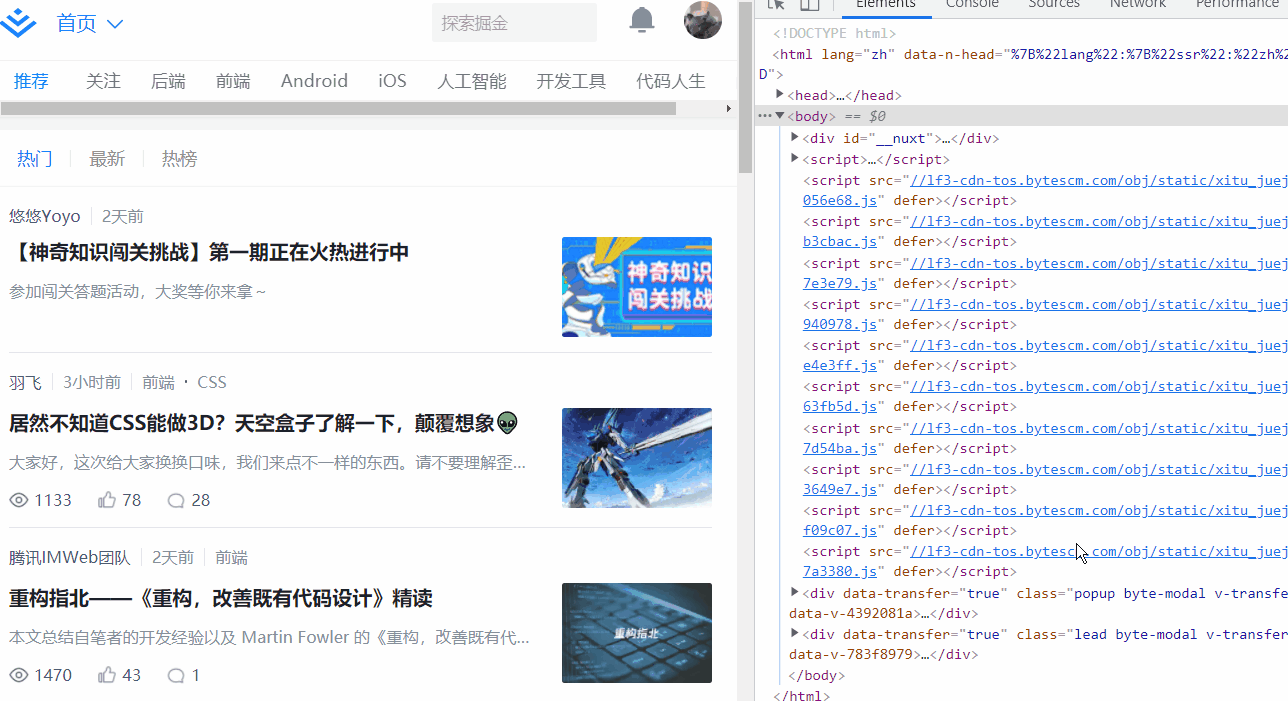Expand the lead byte-modal div node
The height and width of the screenshot is (701, 1288).
pos(795,633)
